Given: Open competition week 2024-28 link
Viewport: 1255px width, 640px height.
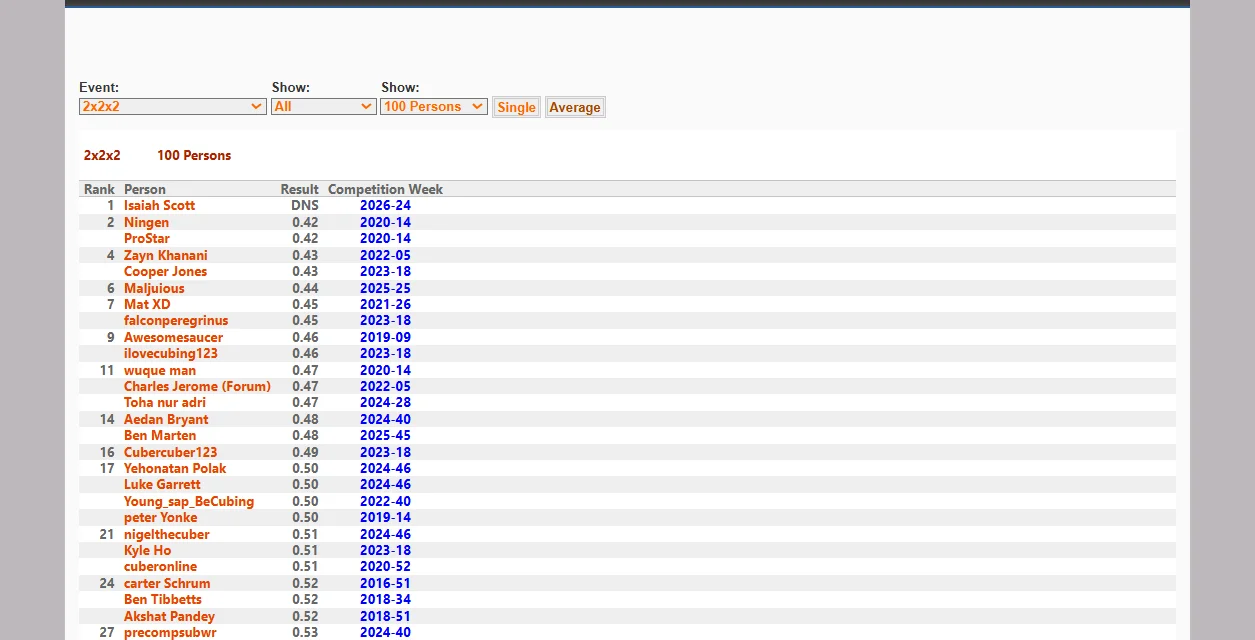Looking at the screenshot, I should tap(385, 403).
